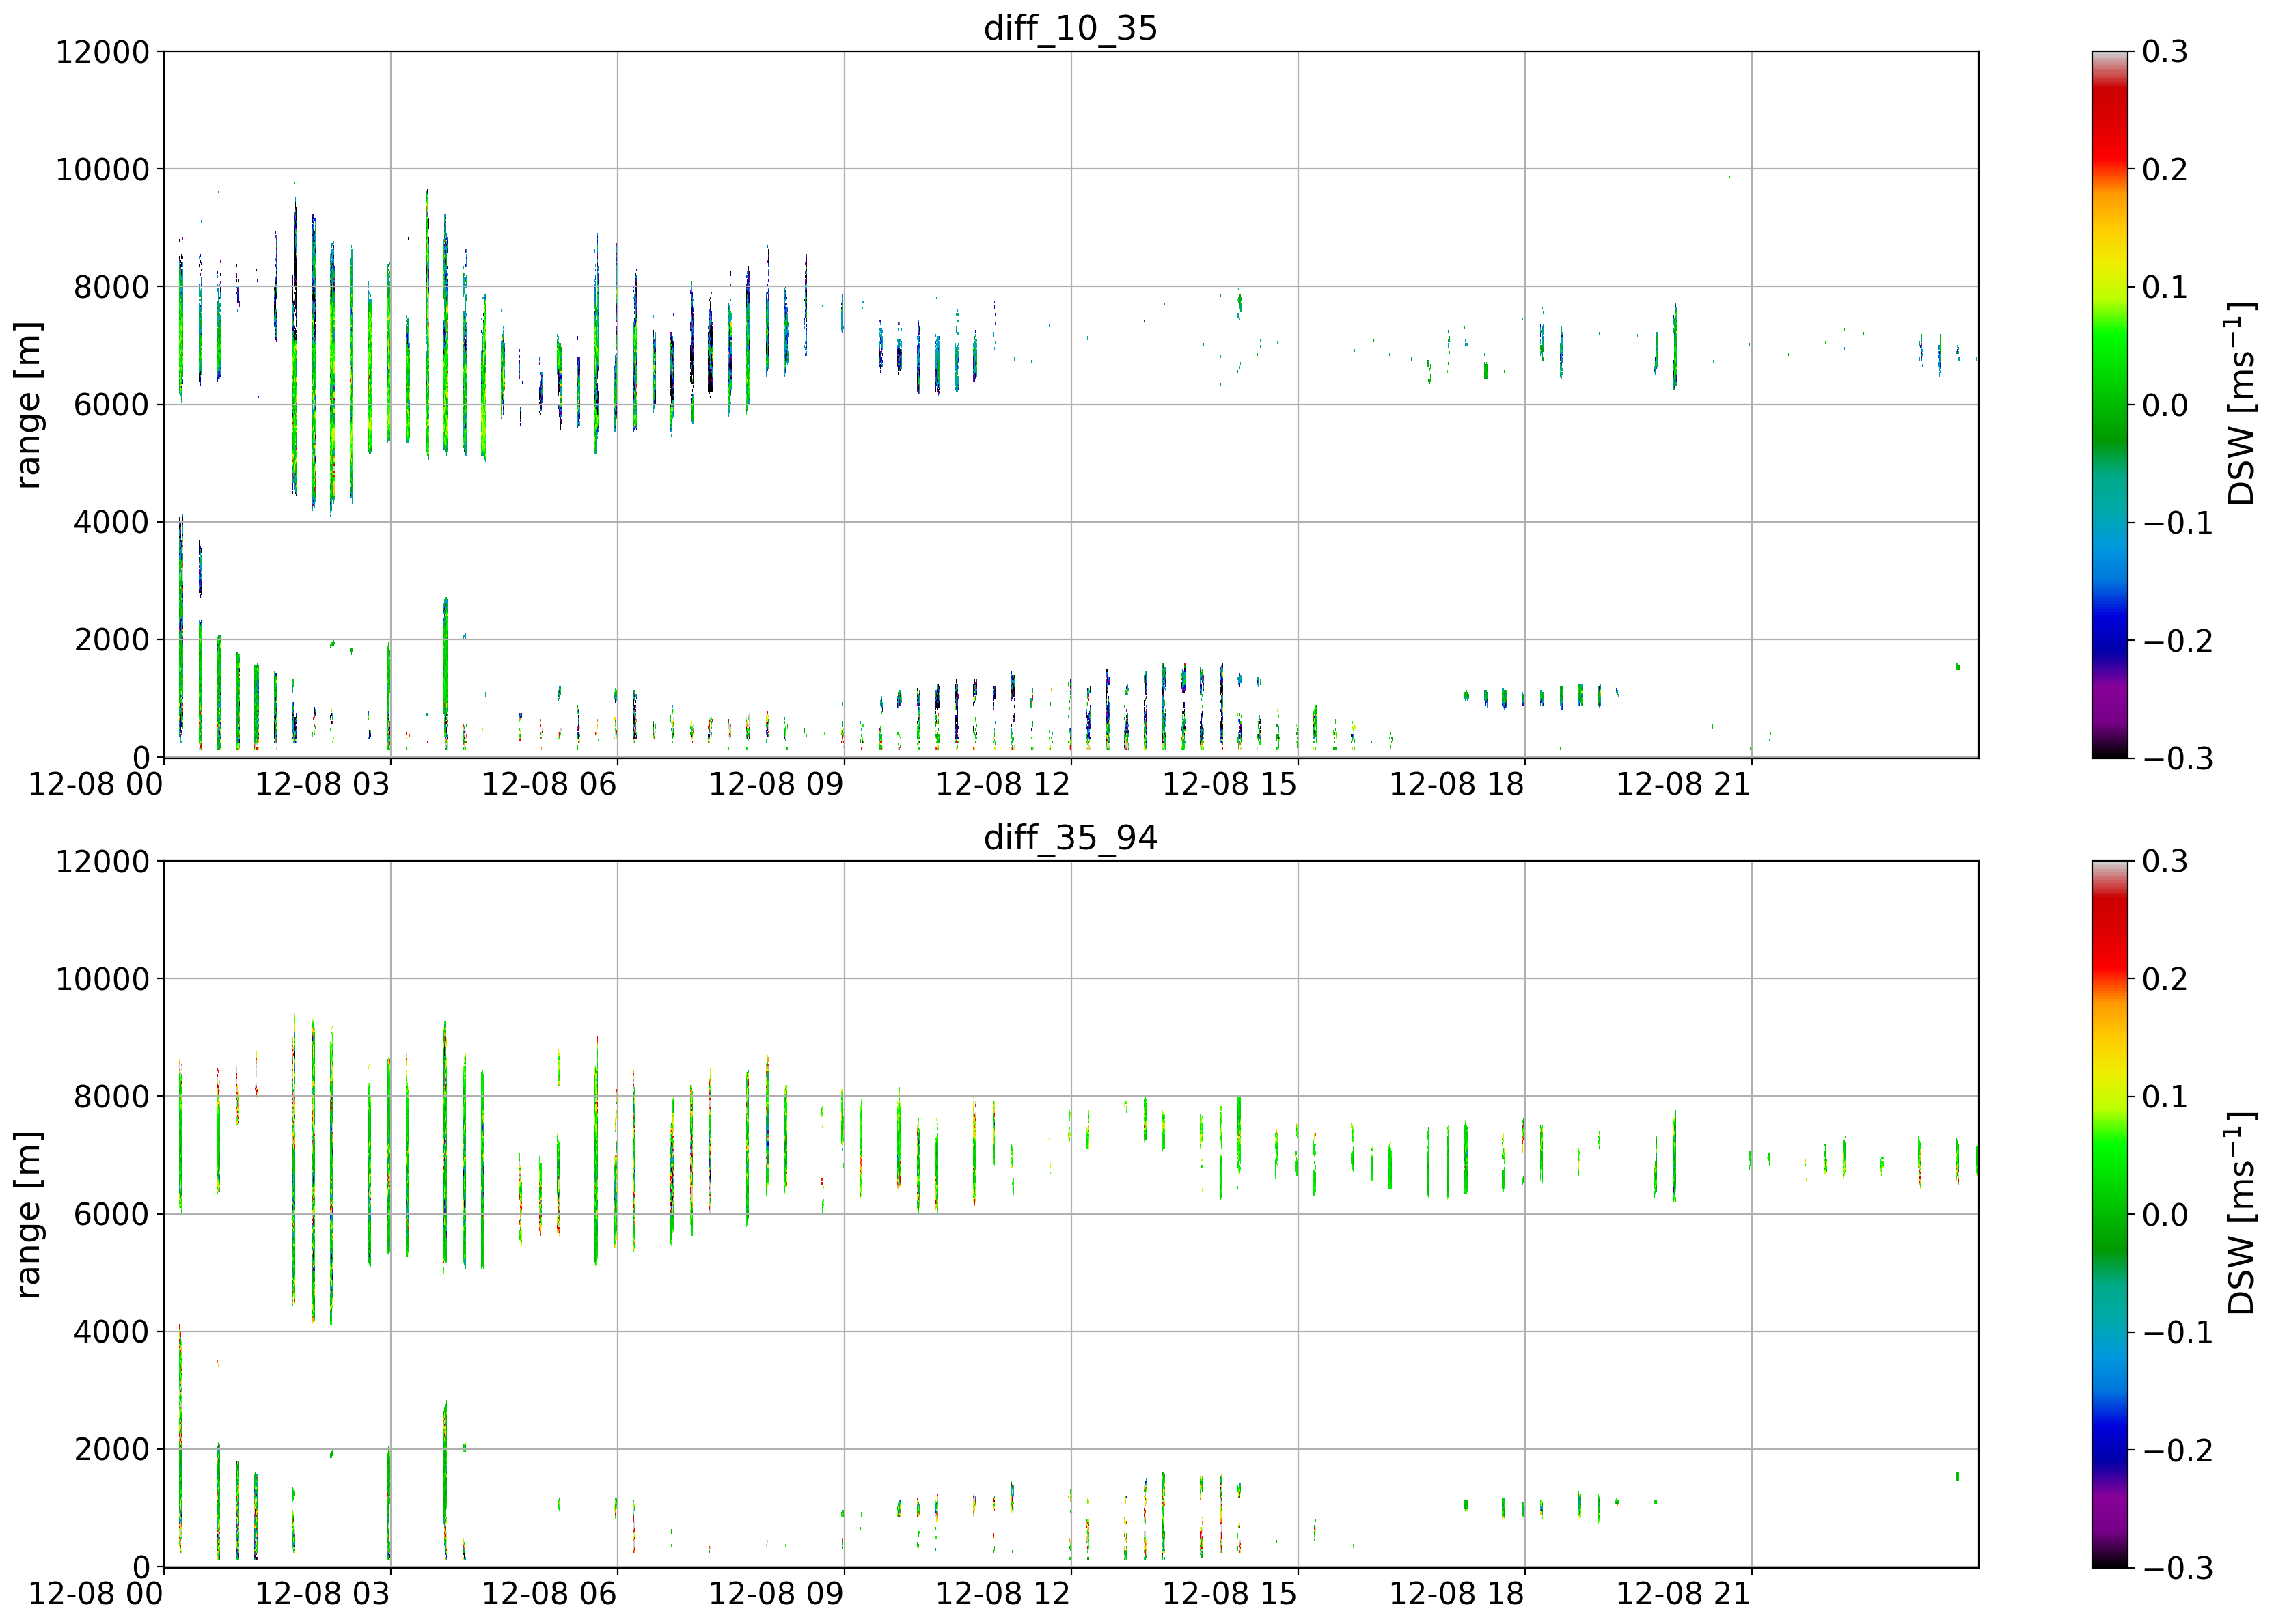Click the 8000 y-tick on diff_10_35 plot
This screenshot has width=2274, height=1624.
click(x=112, y=287)
